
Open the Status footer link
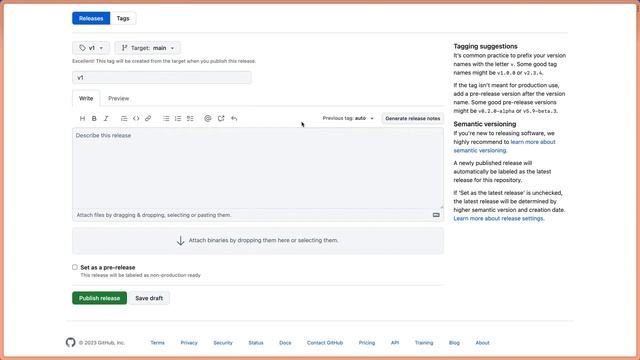[x=256, y=342]
